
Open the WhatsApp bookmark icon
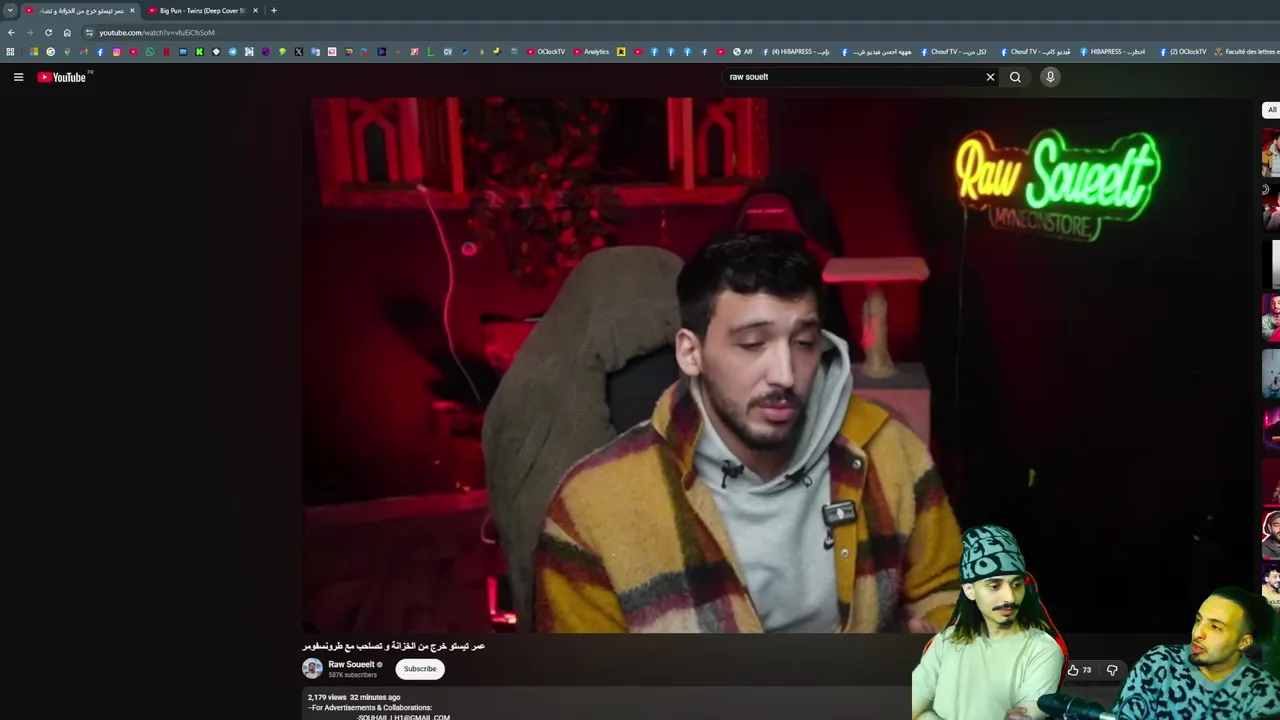point(150,52)
